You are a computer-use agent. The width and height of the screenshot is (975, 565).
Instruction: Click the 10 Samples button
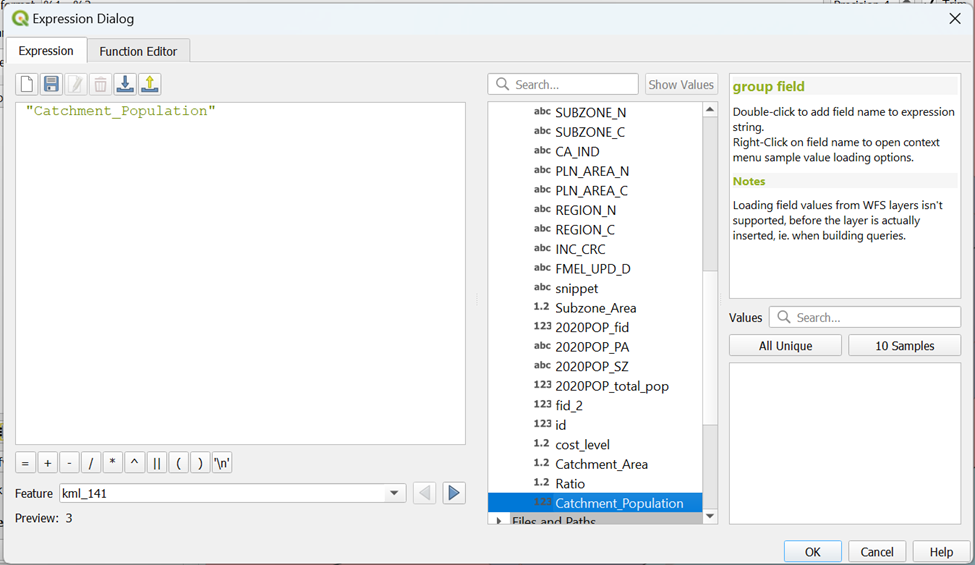pos(904,346)
